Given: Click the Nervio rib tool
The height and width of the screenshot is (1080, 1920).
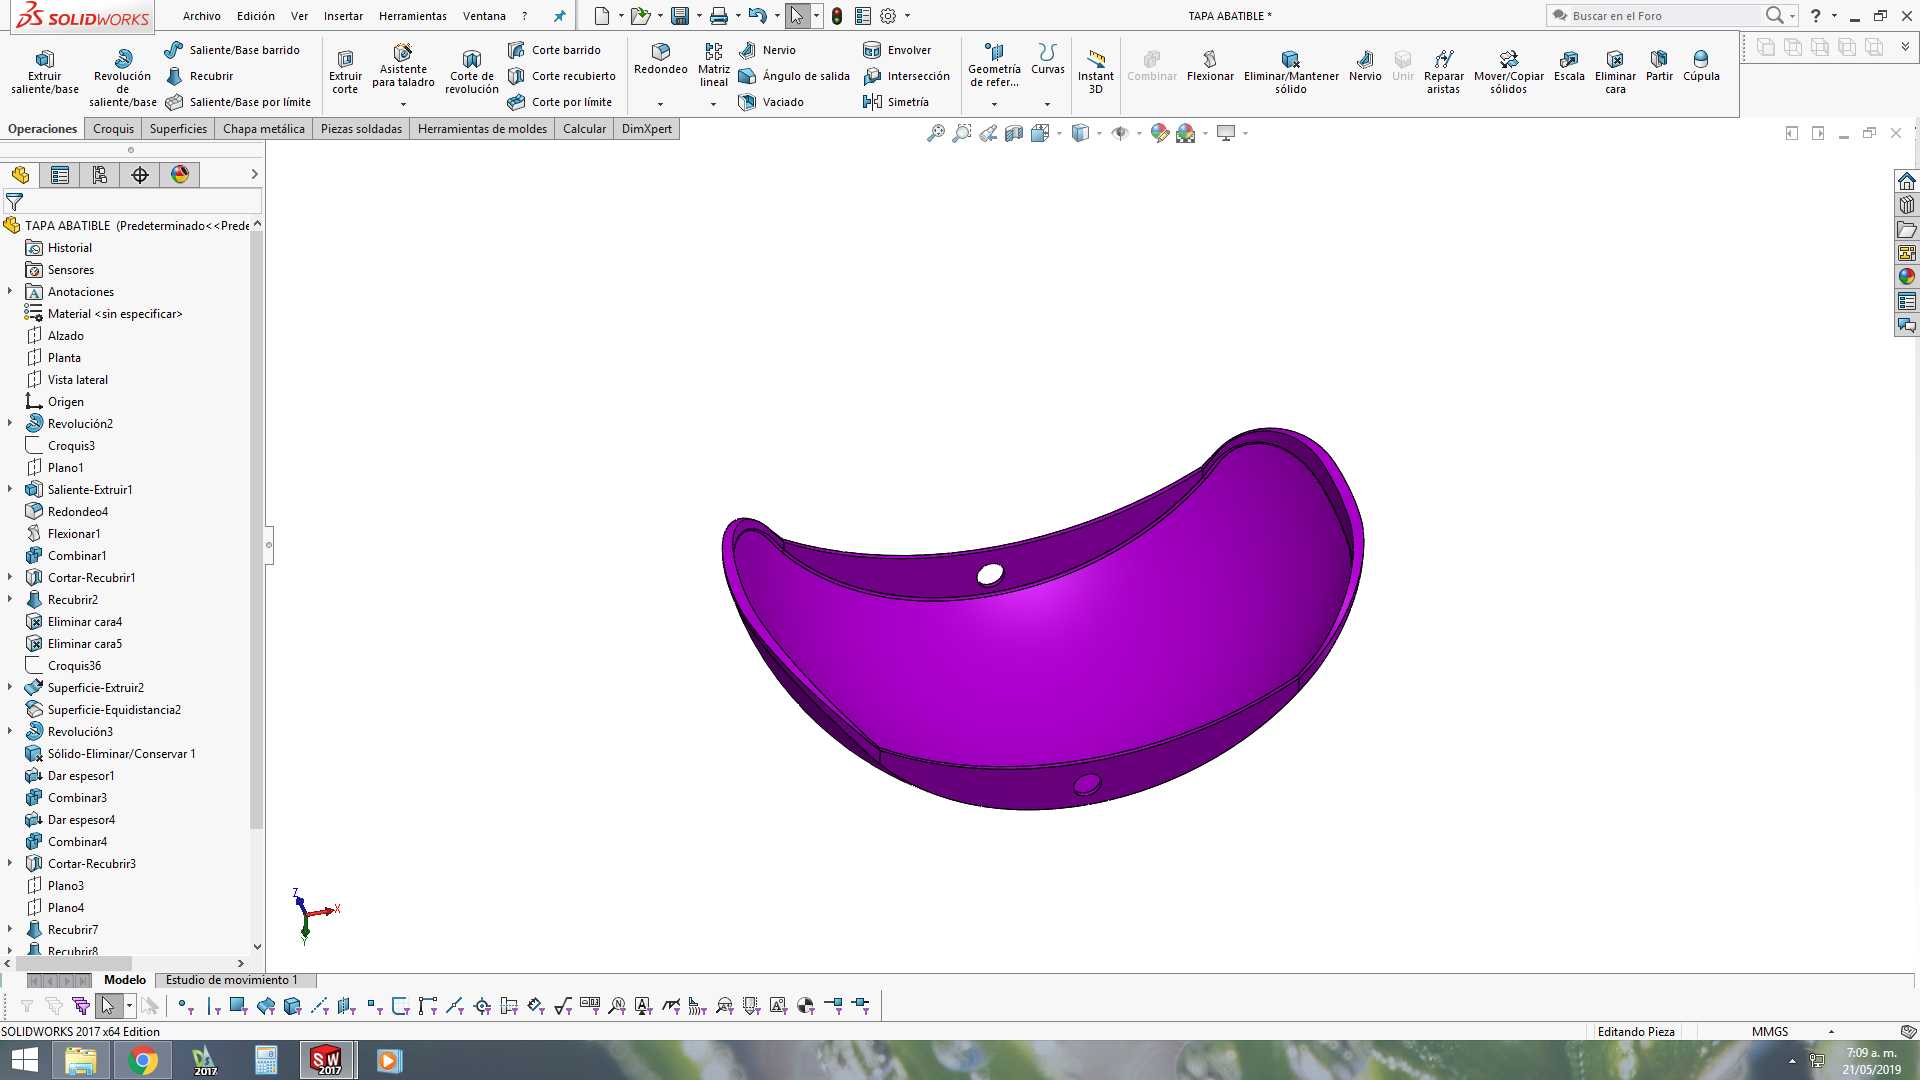Looking at the screenshot, I should pos(767,50).
